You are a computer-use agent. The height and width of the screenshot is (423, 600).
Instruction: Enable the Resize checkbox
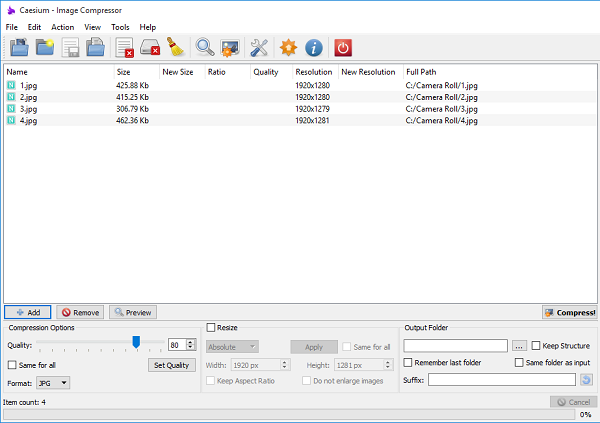click(x=211, y=328)
